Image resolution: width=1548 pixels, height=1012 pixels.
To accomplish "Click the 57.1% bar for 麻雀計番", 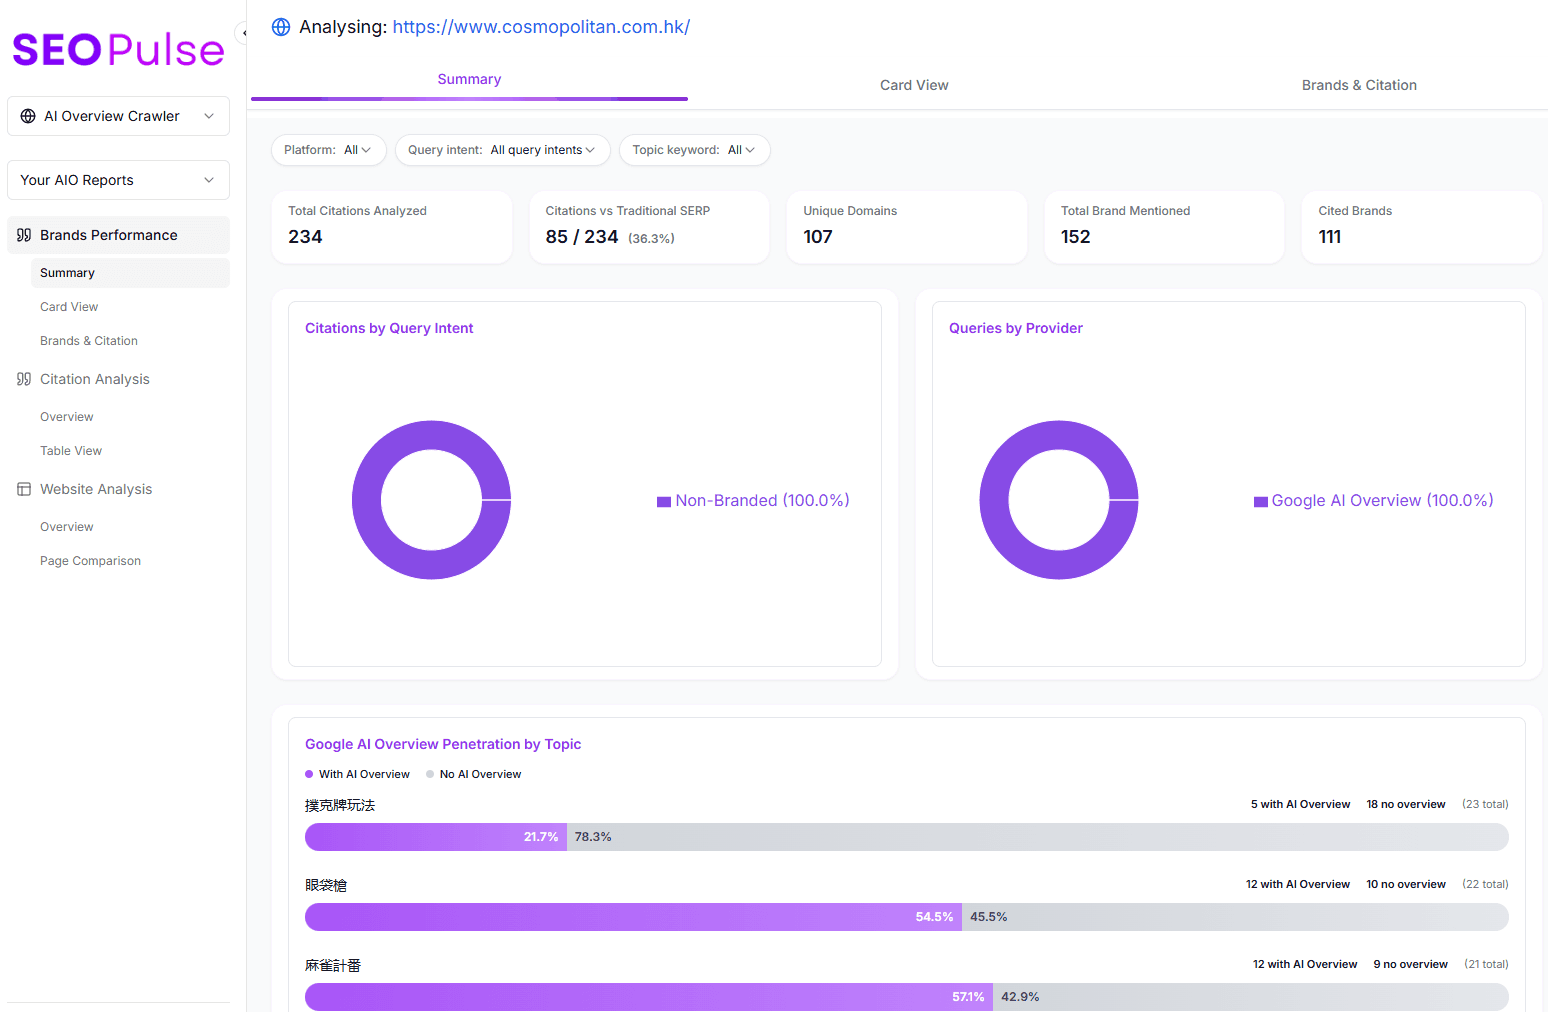I will [649, 997].
